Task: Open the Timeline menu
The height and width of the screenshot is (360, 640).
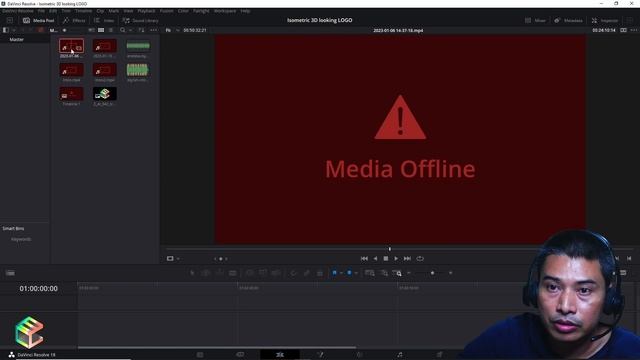Action: (83, 11)
